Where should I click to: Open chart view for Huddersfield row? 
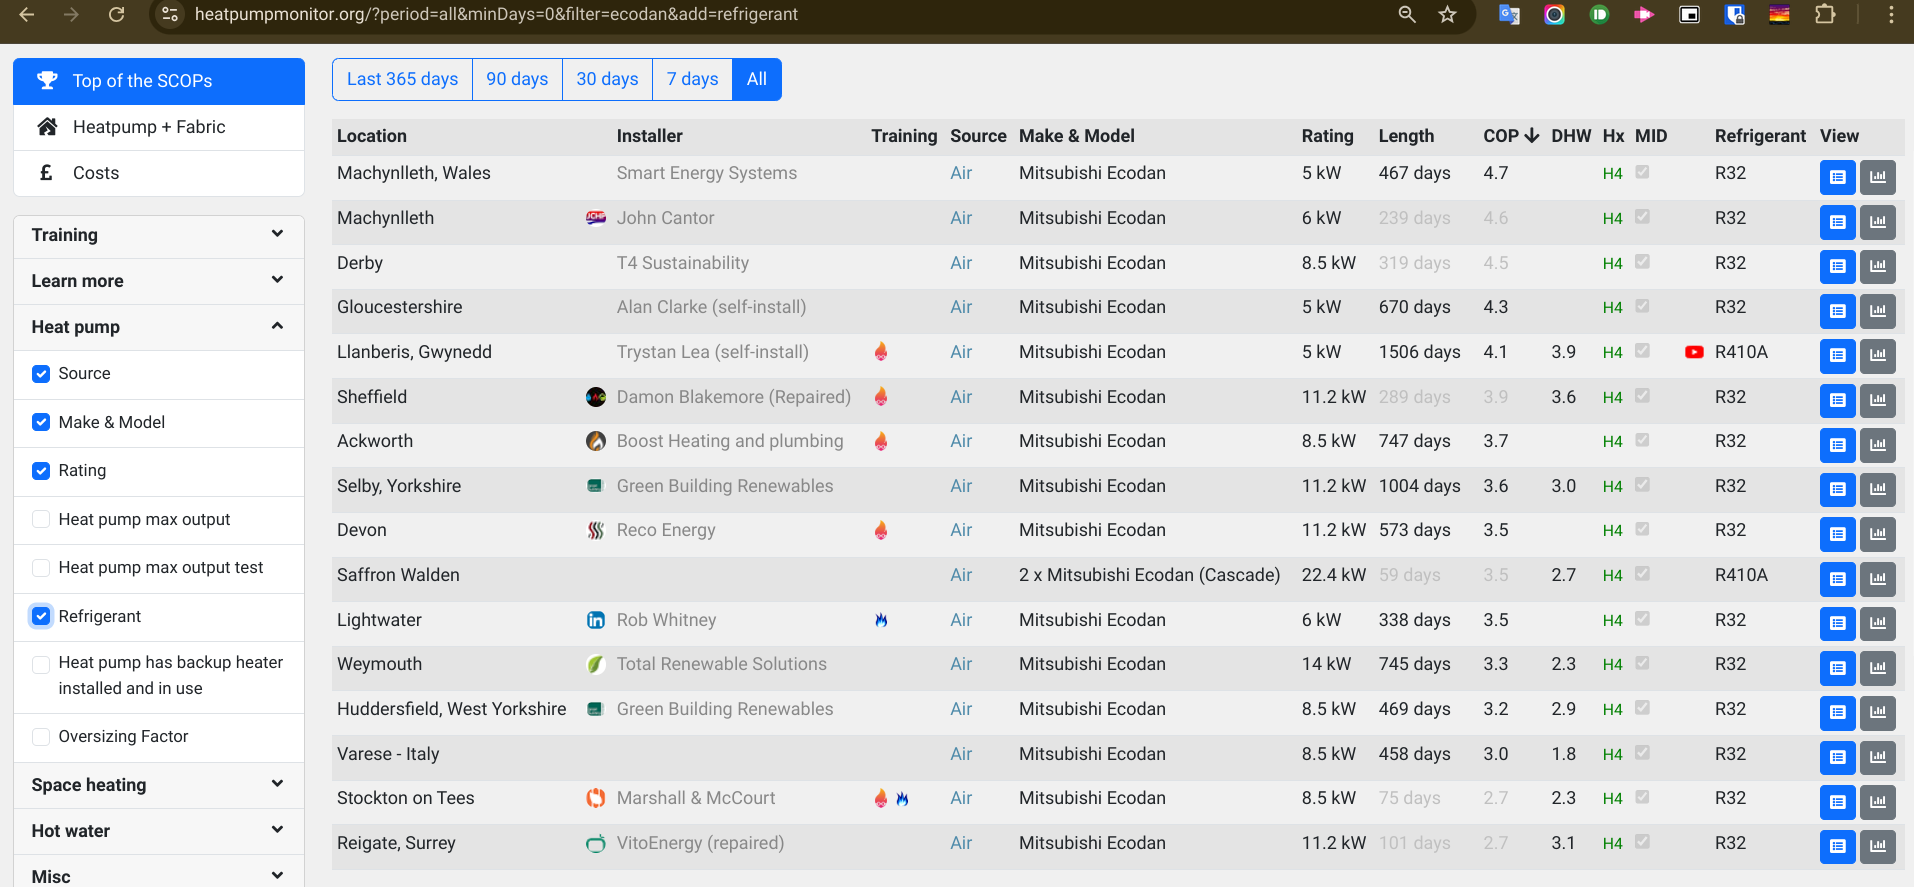coord(1877,713)
